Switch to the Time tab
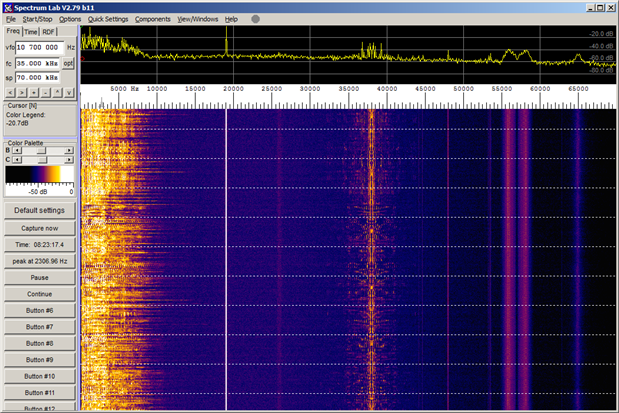The width and height of the screenshot is (619, 413). point(31,32)
